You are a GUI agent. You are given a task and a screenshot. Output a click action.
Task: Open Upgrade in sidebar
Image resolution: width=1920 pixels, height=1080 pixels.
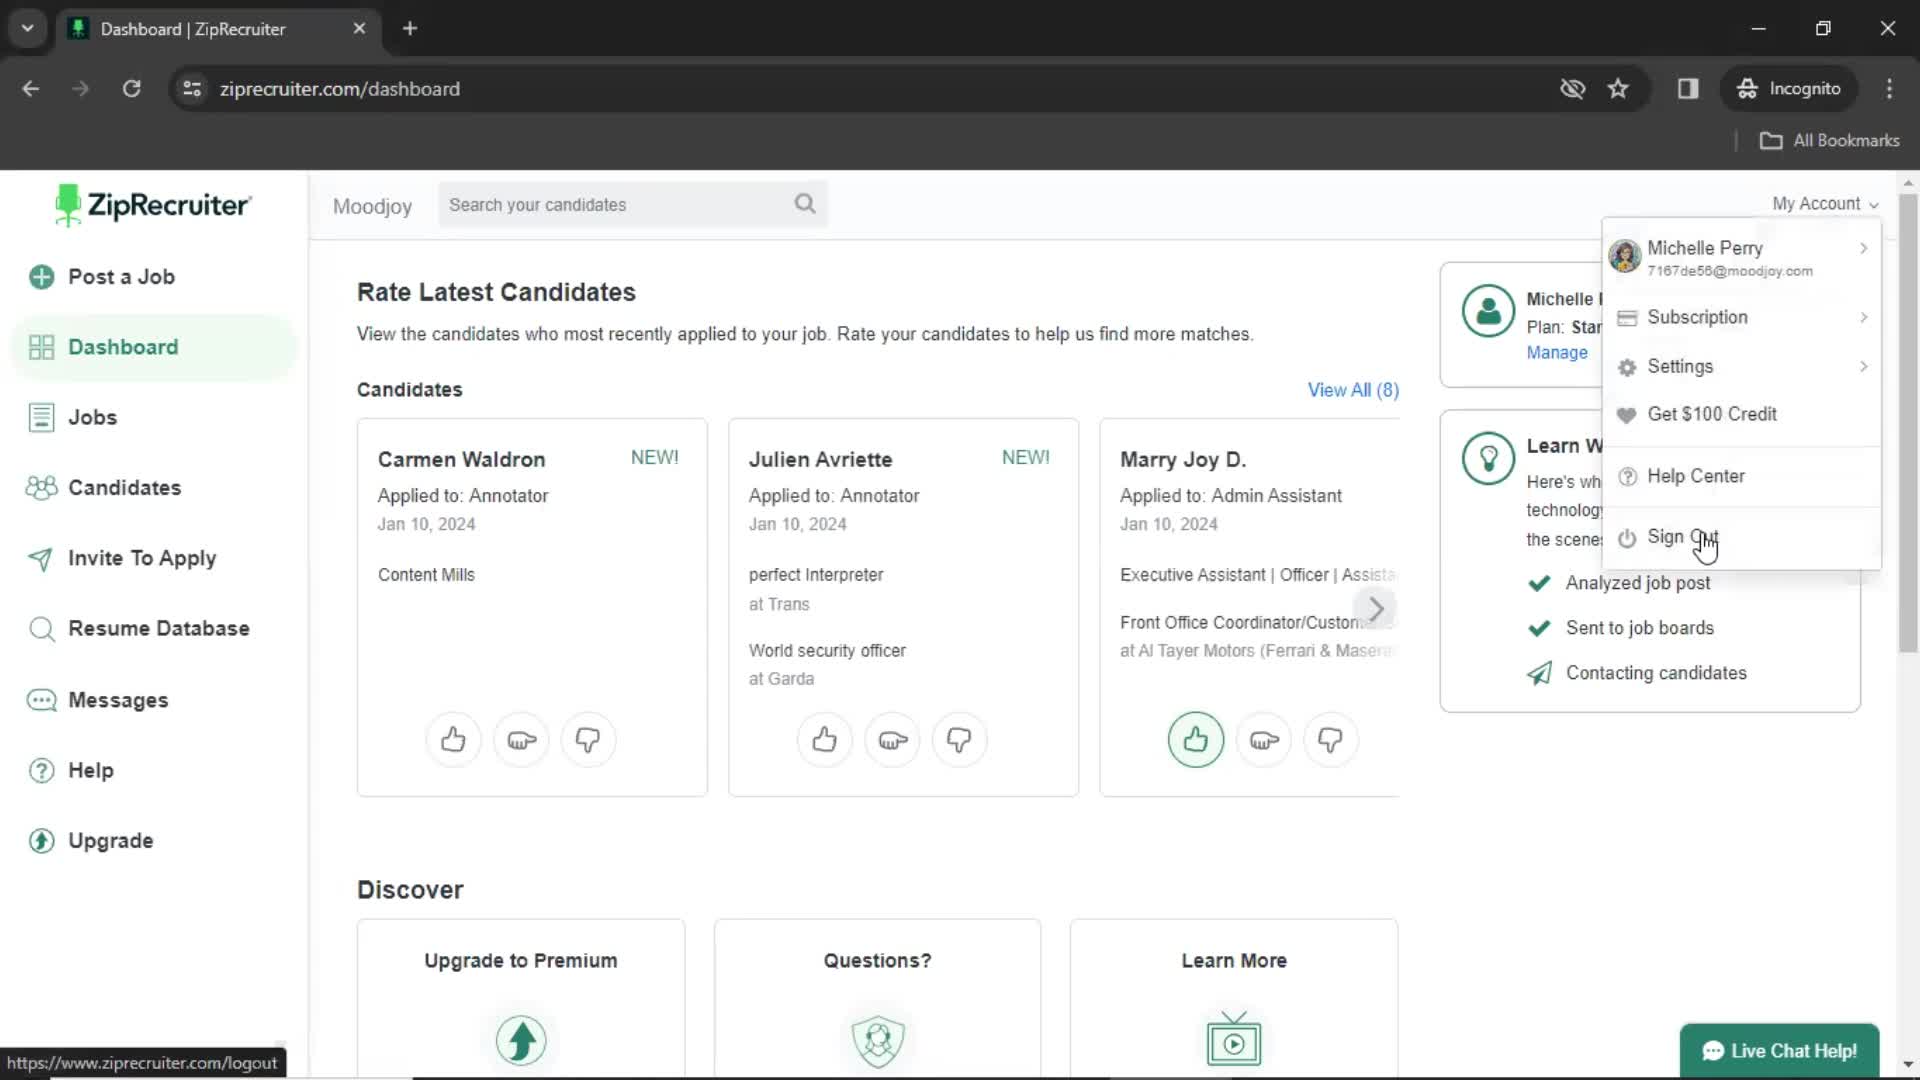[154, 841]
